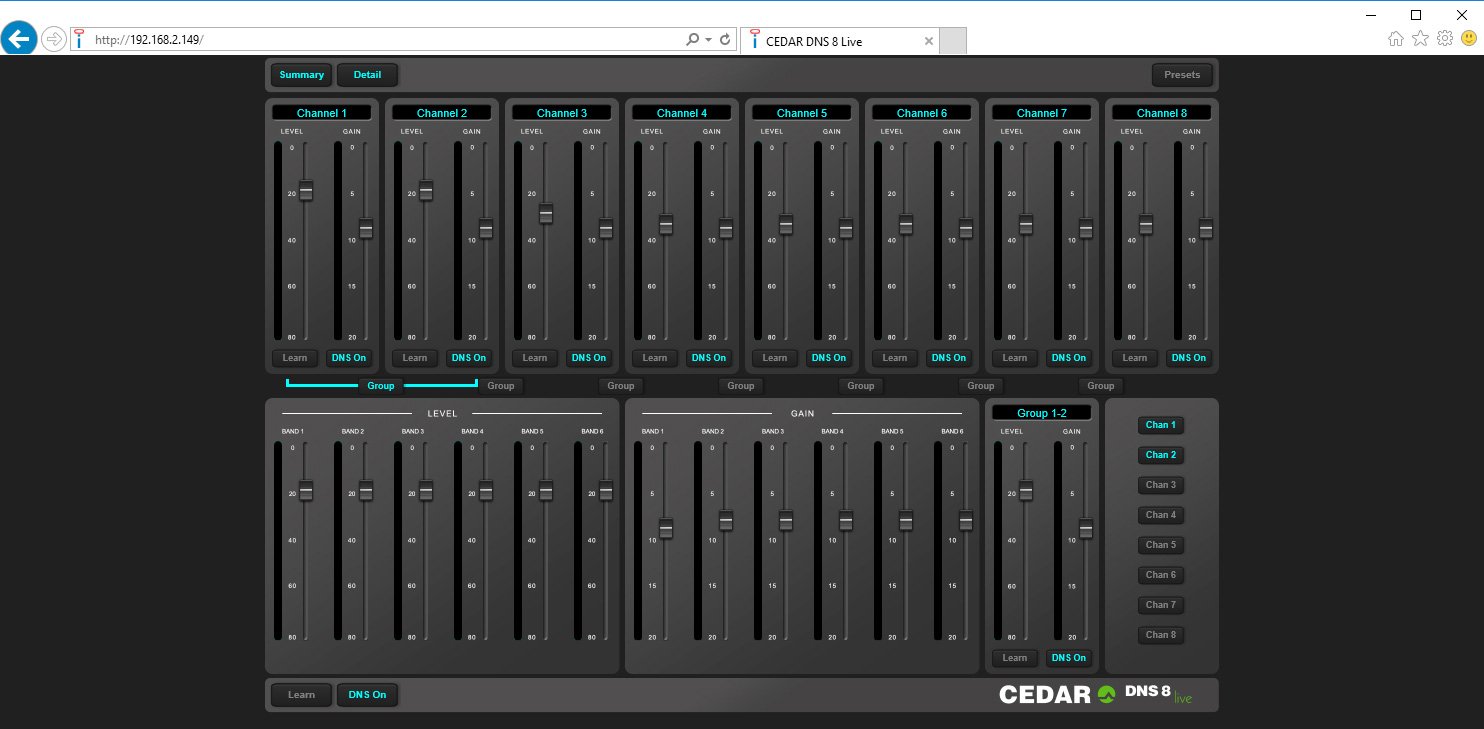This screenshot has height=729, width=1484.
Task: Switch to the Detail view
Action: 367,75
